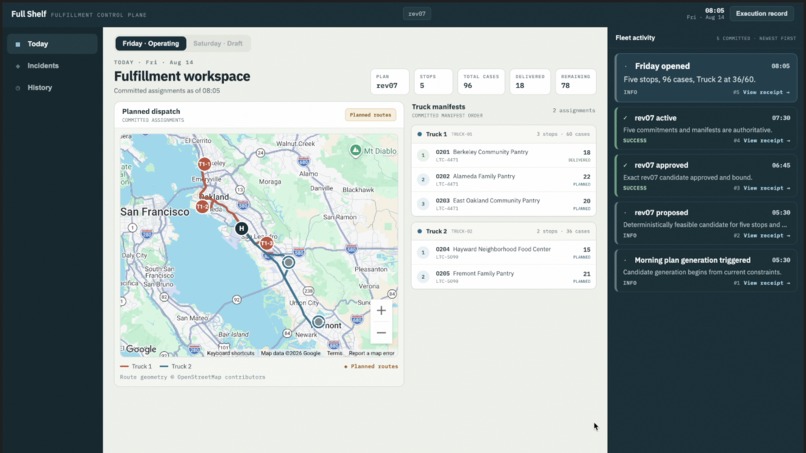
Task: Click the History circle icon in sidebar
Action: pos(18,88)
